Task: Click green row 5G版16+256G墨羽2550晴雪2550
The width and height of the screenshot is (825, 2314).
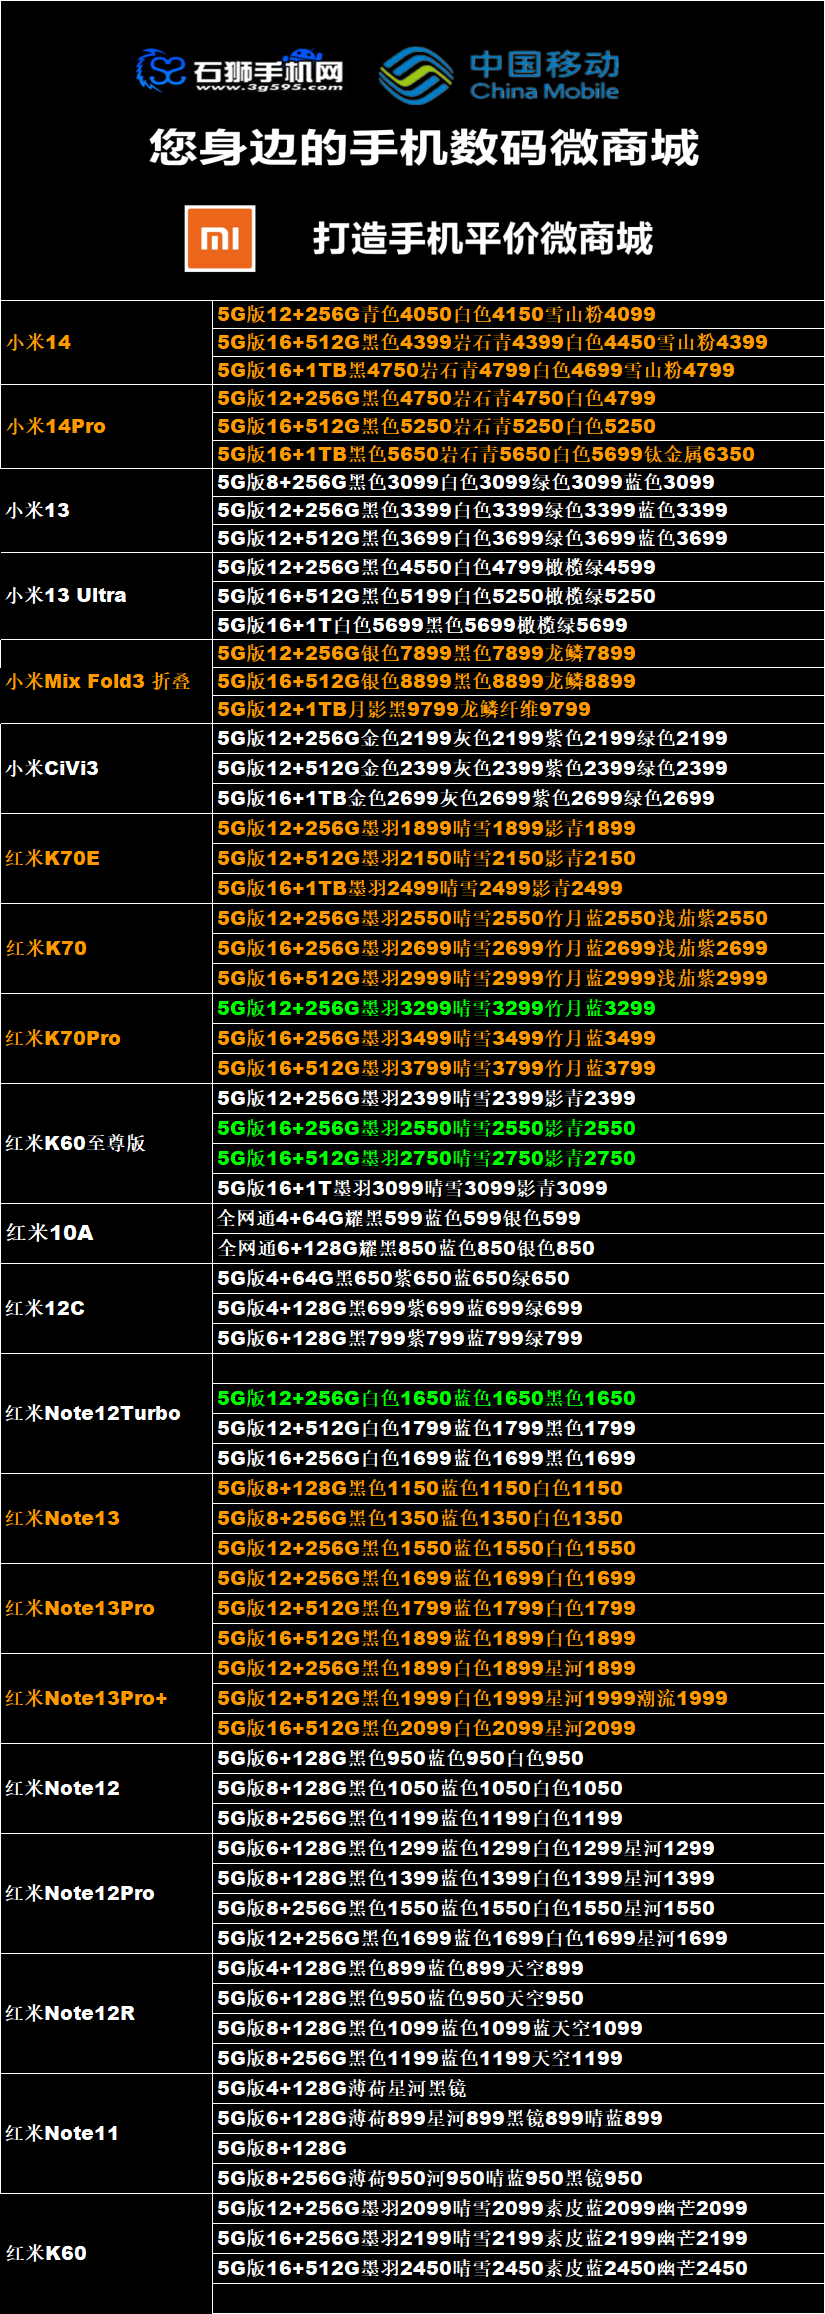Action: click(x=518, y=1128)
